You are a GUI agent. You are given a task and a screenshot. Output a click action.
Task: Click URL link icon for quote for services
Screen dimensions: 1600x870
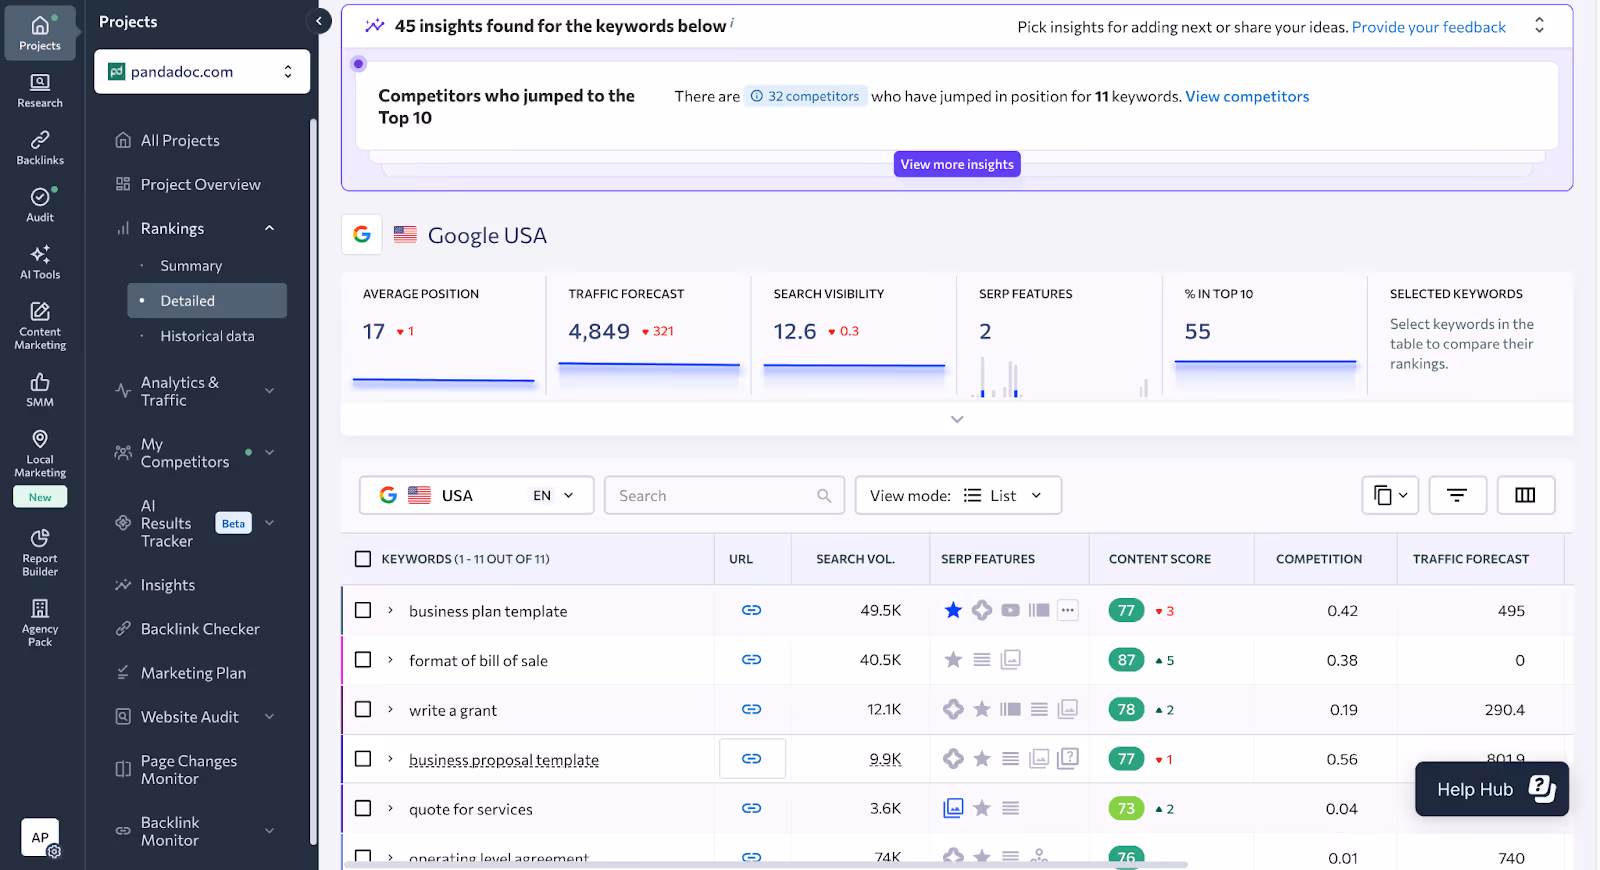click(751, 808)
